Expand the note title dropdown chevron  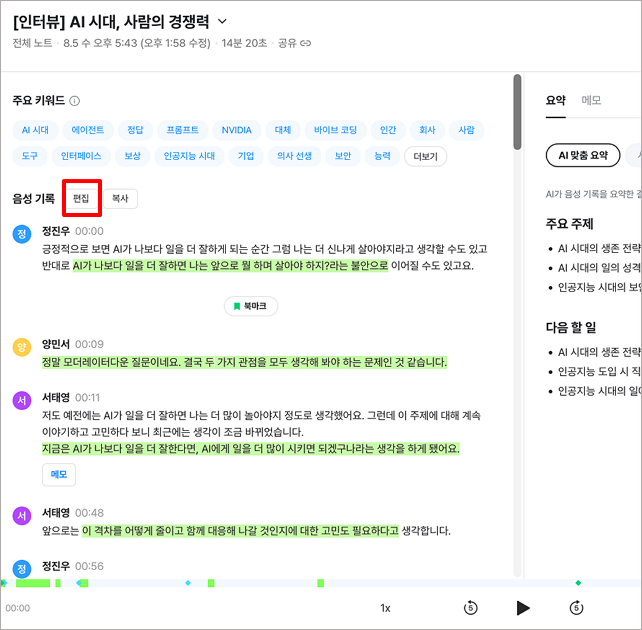tap(222, 21)
